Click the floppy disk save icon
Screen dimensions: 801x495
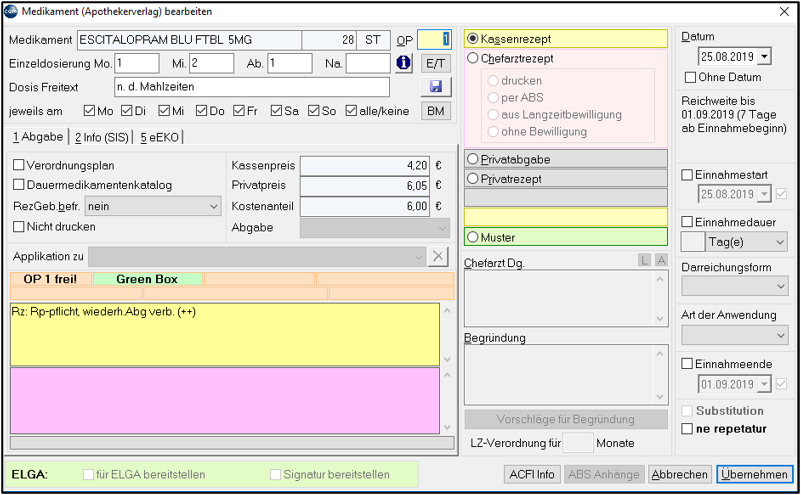(x=436, y=86)
